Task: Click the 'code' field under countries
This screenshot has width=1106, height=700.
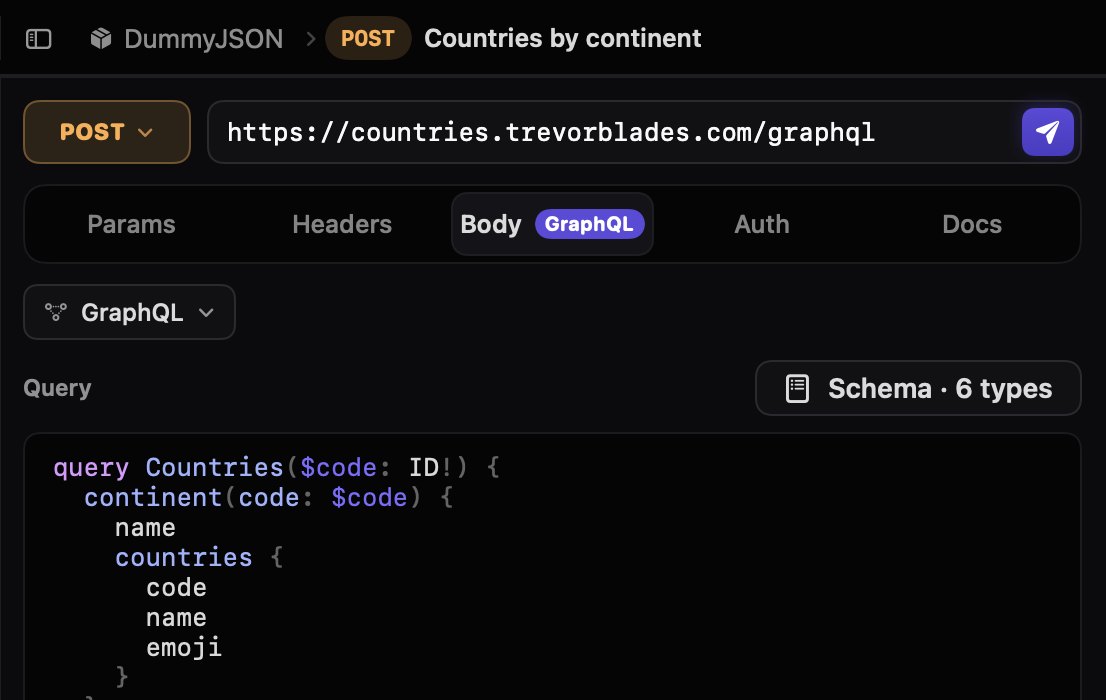Action: 176,588
